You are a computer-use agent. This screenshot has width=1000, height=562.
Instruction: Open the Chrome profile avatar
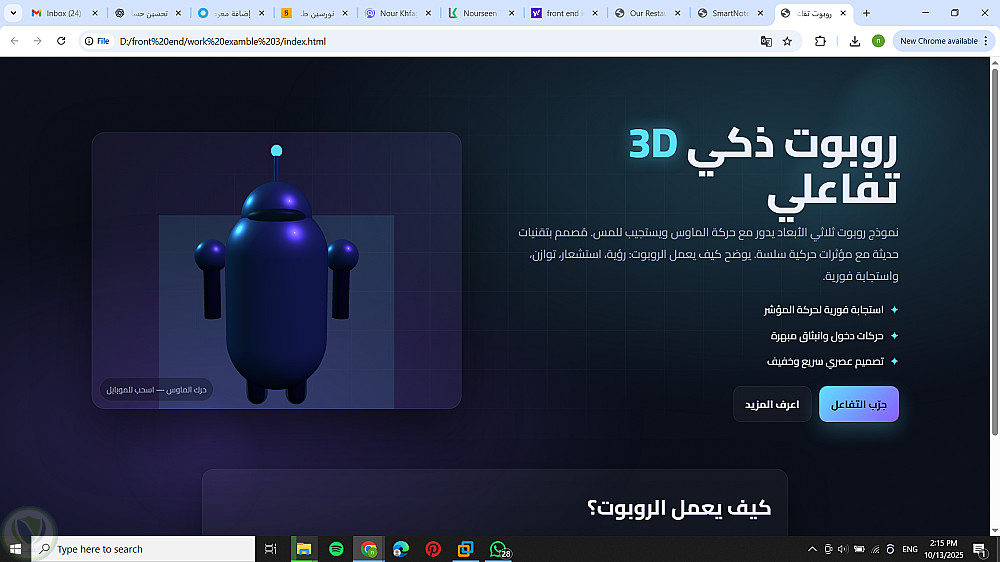[x=878, y=41]
